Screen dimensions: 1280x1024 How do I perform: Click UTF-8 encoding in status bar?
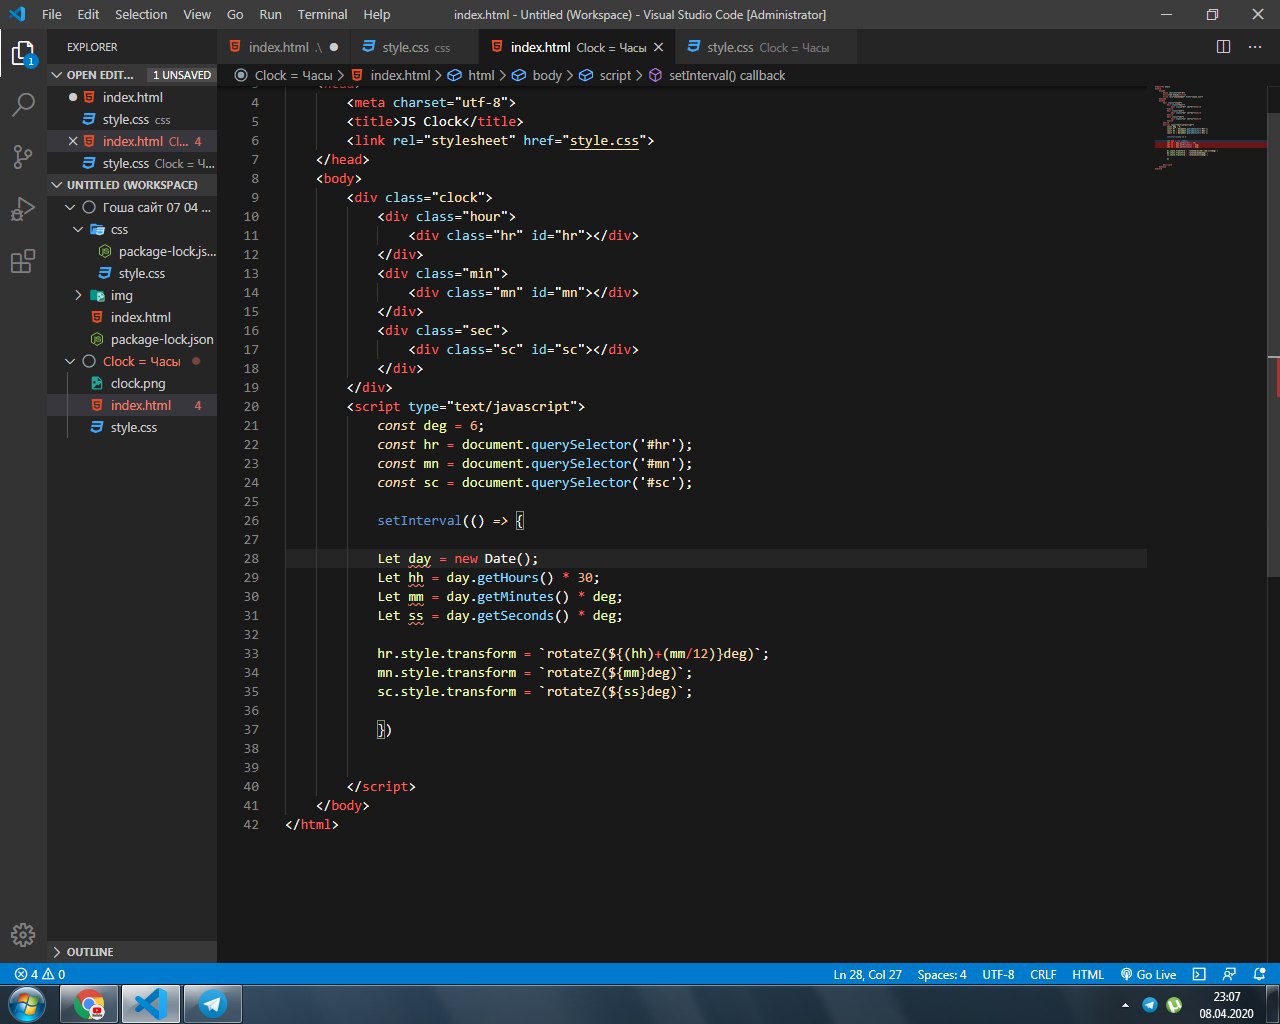point(998,974)
